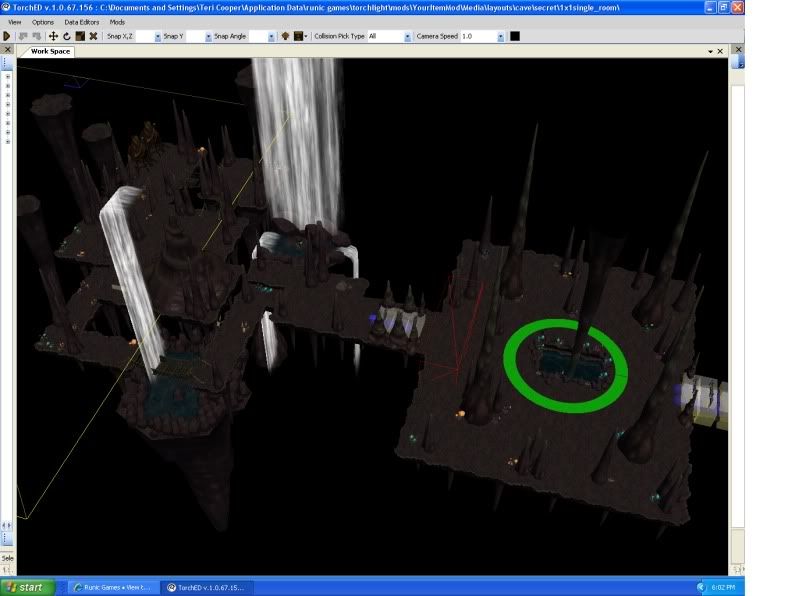Click the 6:02 PM taskbar clock

point(723,587)
